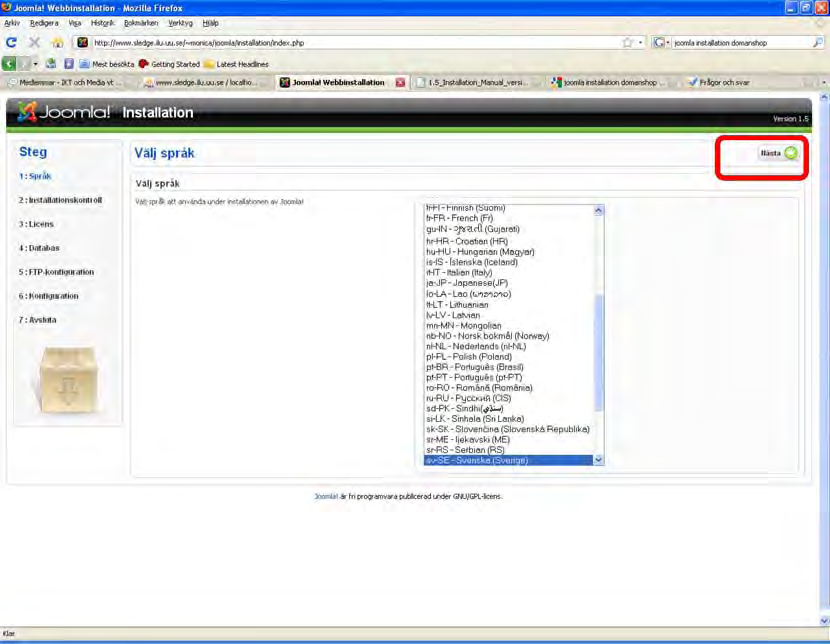Screen dimensions: 830x644
Task: Select step 6: Konfiguration
Action: click(48, 296)
